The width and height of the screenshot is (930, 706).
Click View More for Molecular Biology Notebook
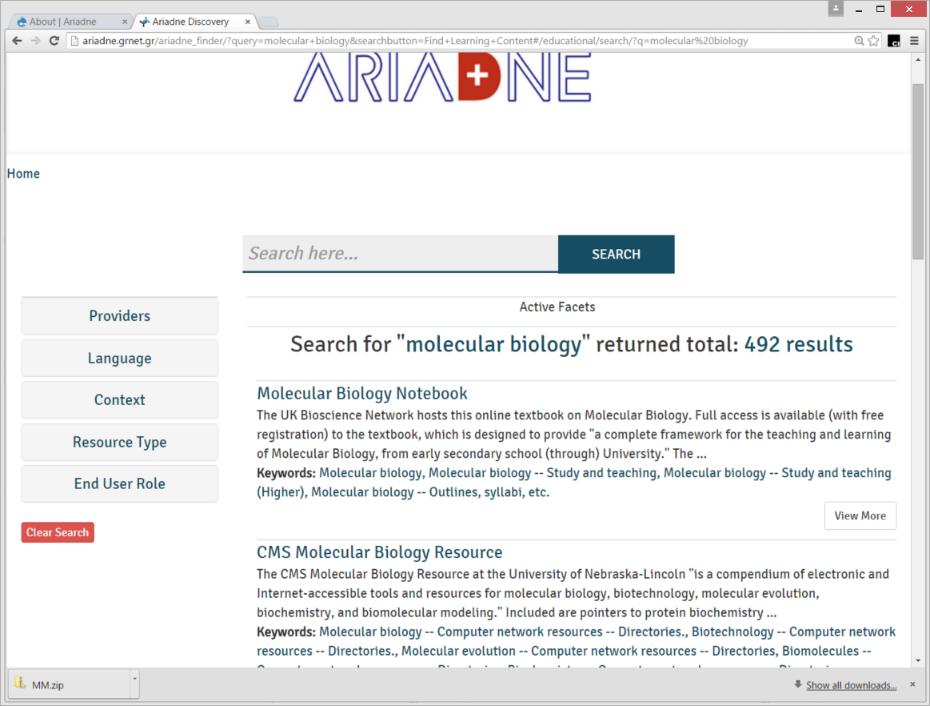(x=860, y=516)
